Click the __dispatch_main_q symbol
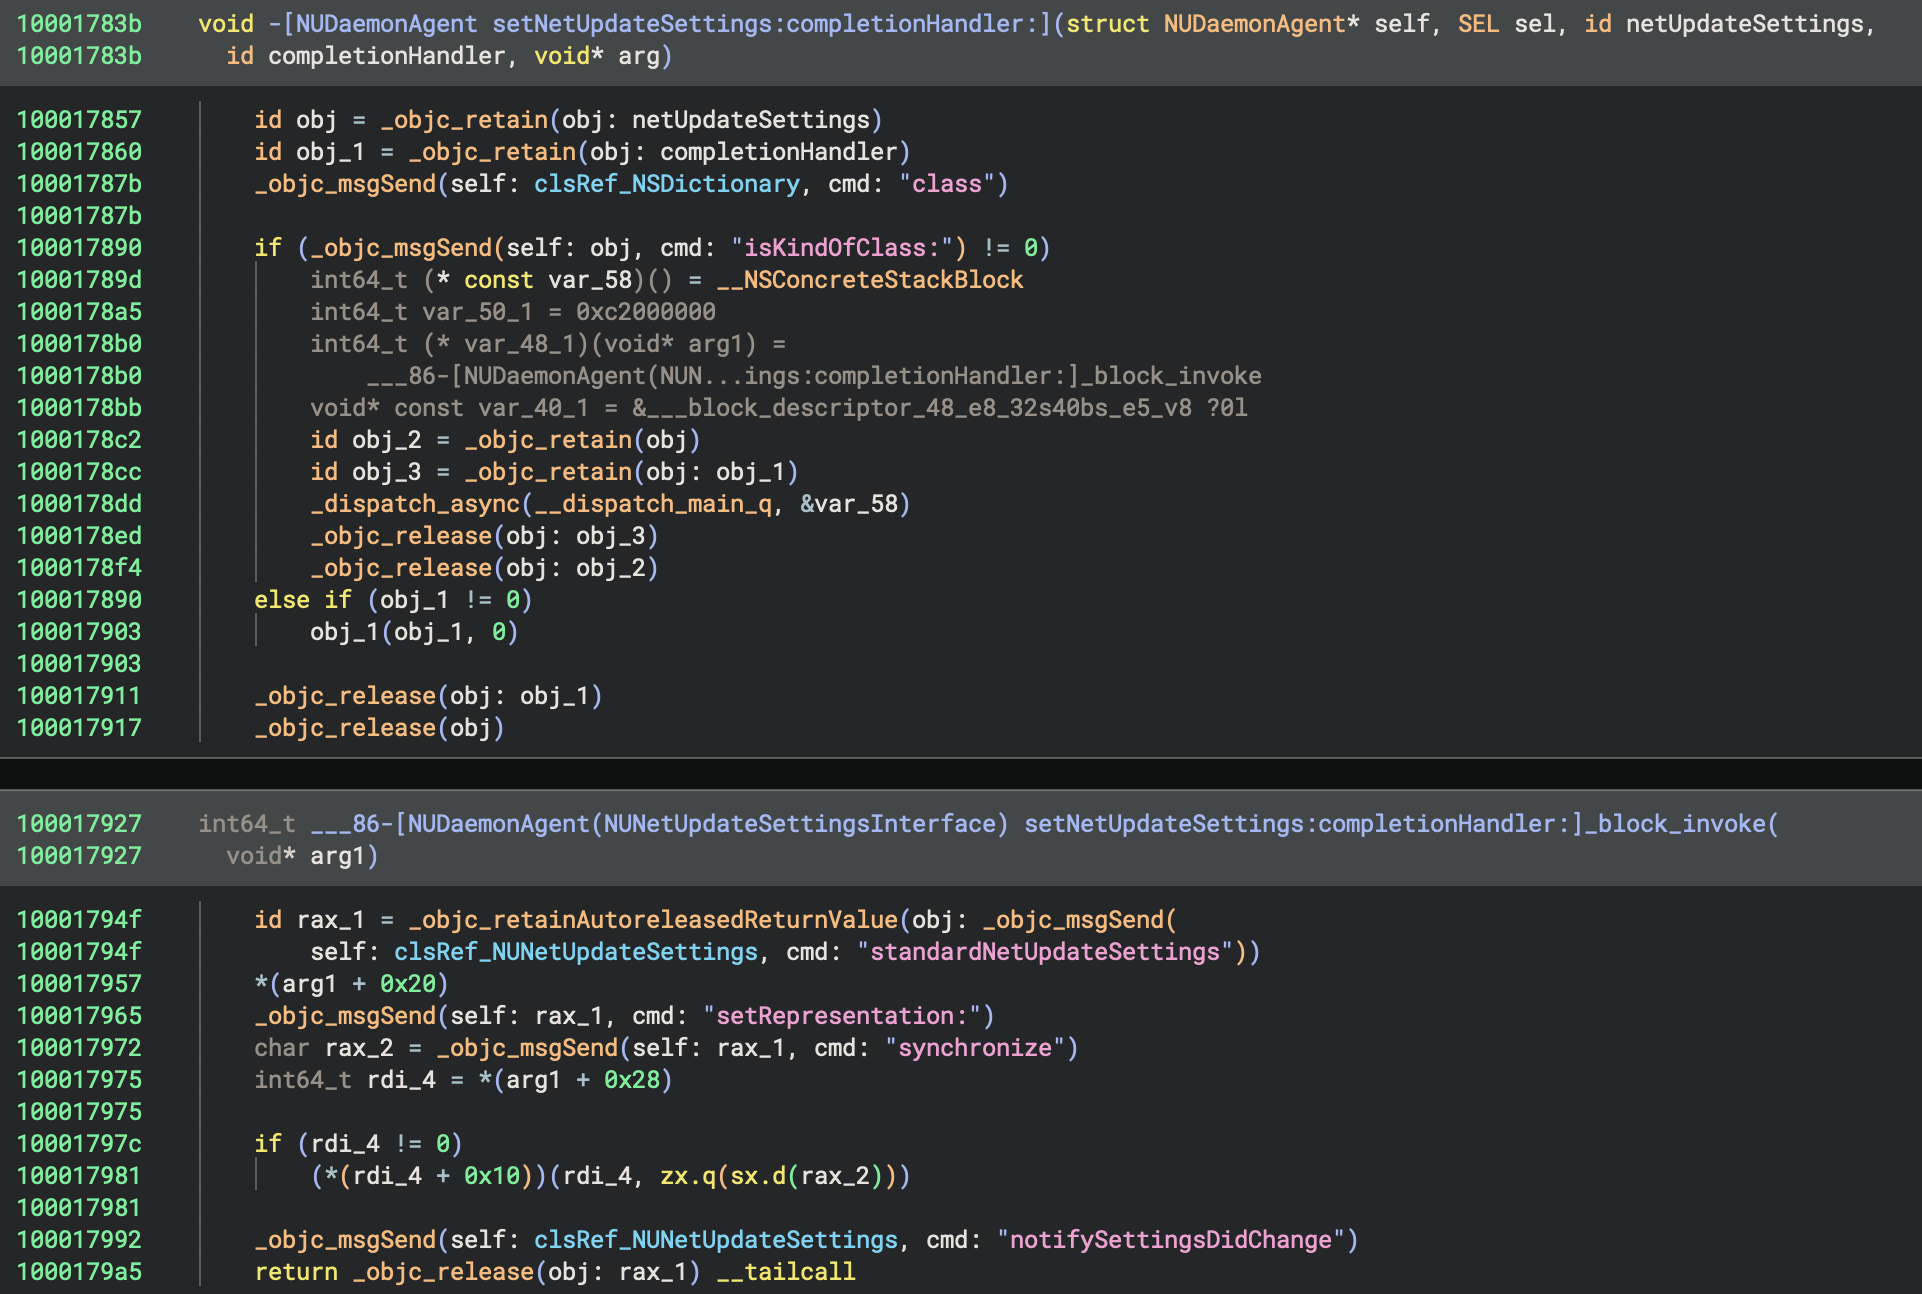The height and width of the screenshot is (1294, 1922). click(653, 504)
